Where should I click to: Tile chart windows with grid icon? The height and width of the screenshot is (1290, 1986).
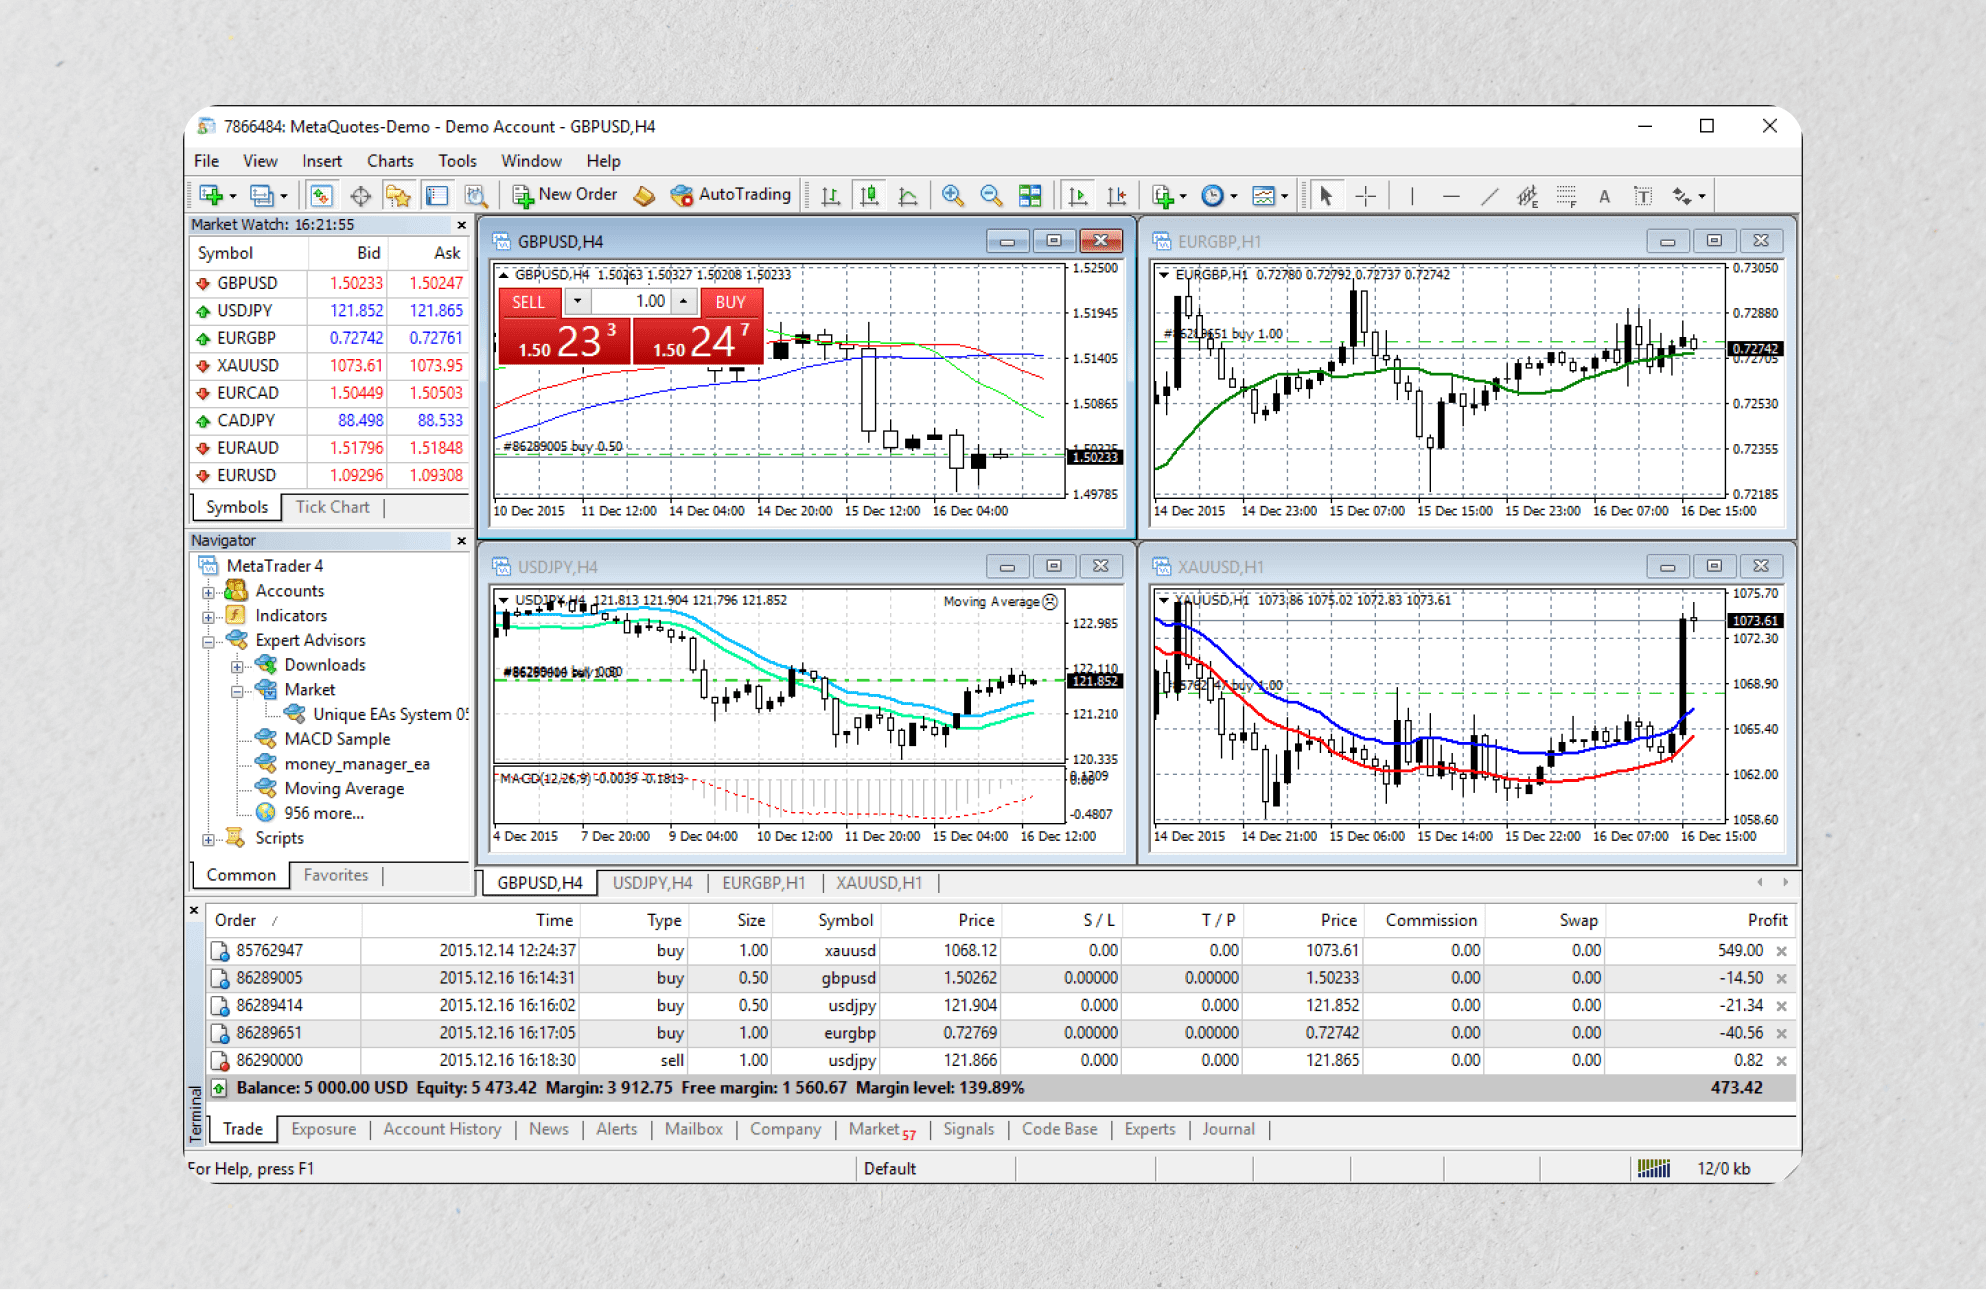coord(1030,196)
